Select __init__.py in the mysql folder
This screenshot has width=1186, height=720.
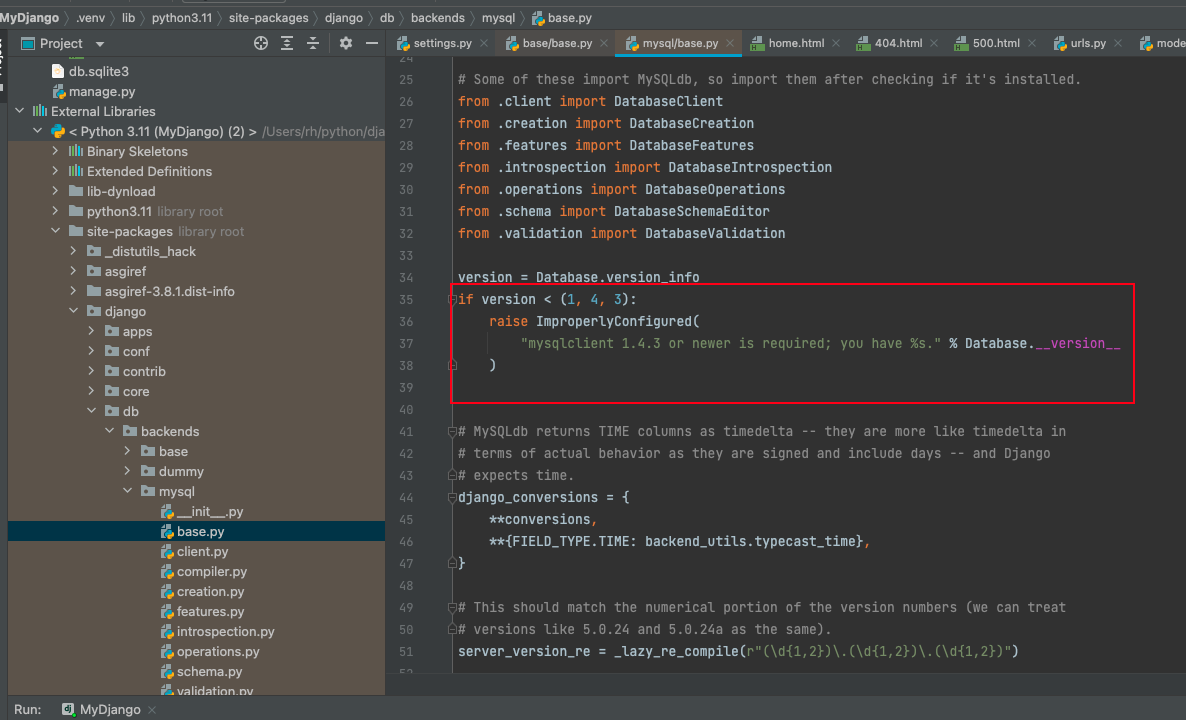pos(210,511)
